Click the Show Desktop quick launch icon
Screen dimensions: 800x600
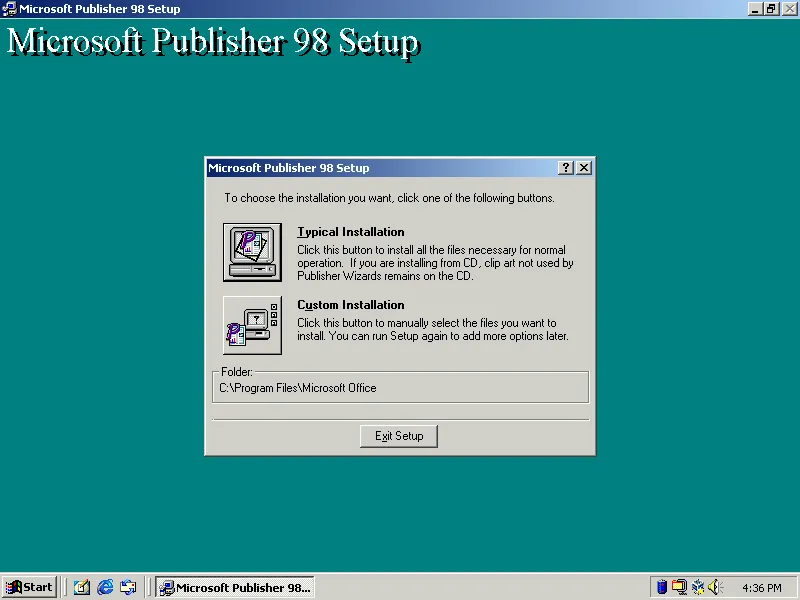[x=83, y=587]
